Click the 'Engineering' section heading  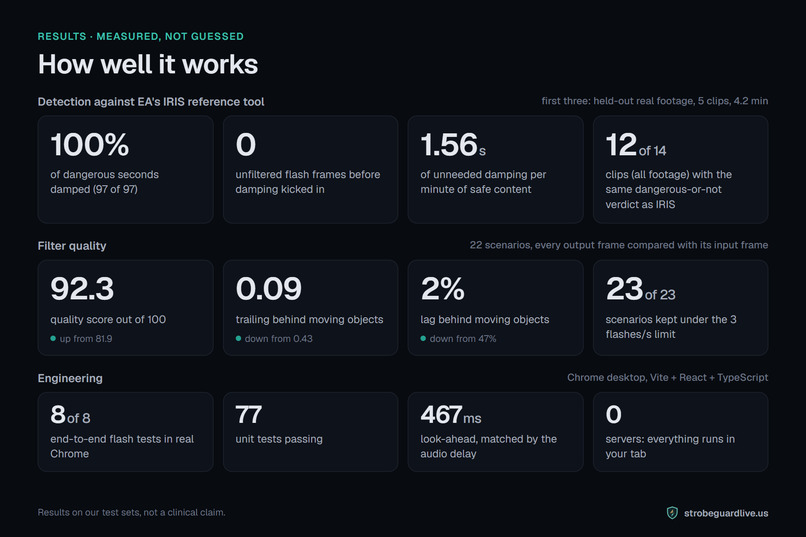click(x=70, y=378)
